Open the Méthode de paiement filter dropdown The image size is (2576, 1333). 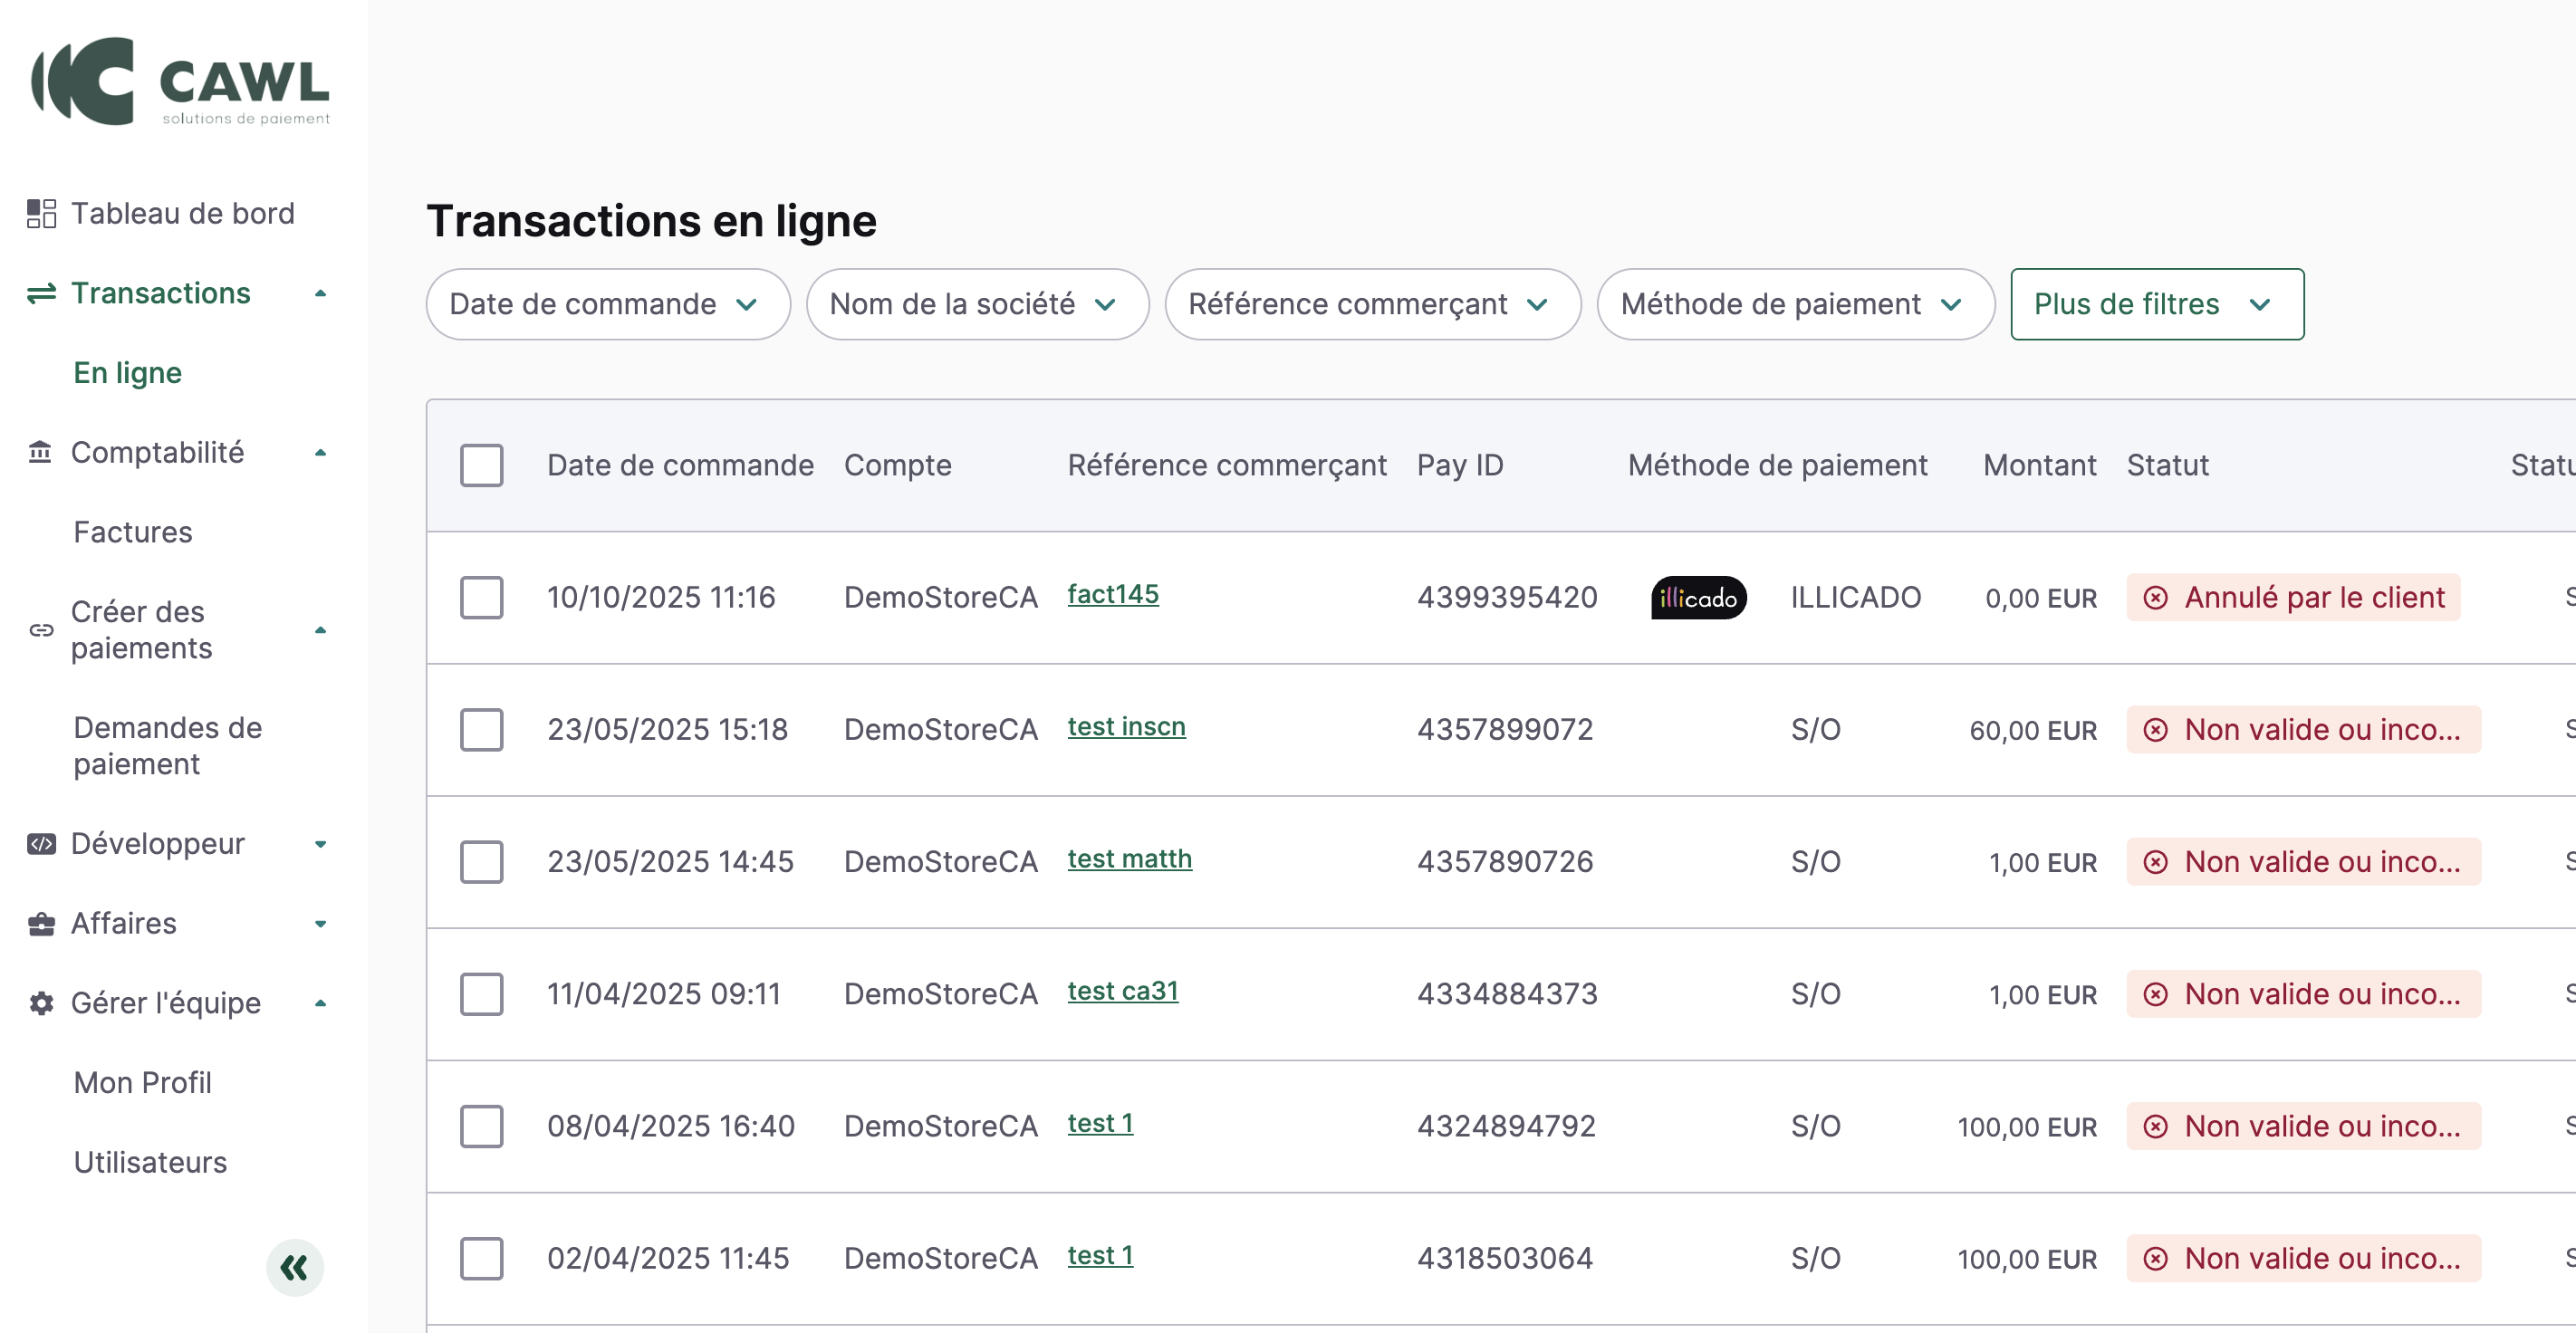click(x=1794, y=304)
